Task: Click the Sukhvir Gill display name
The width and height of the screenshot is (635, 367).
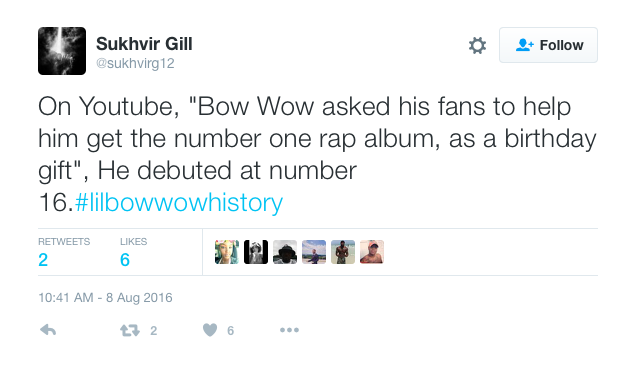Action: click(x=144, y=44)
